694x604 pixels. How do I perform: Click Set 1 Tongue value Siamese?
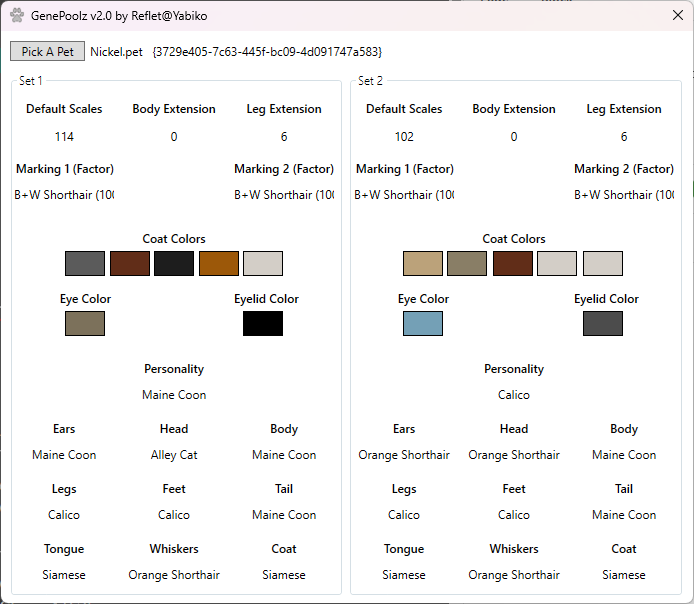(64, 575)
